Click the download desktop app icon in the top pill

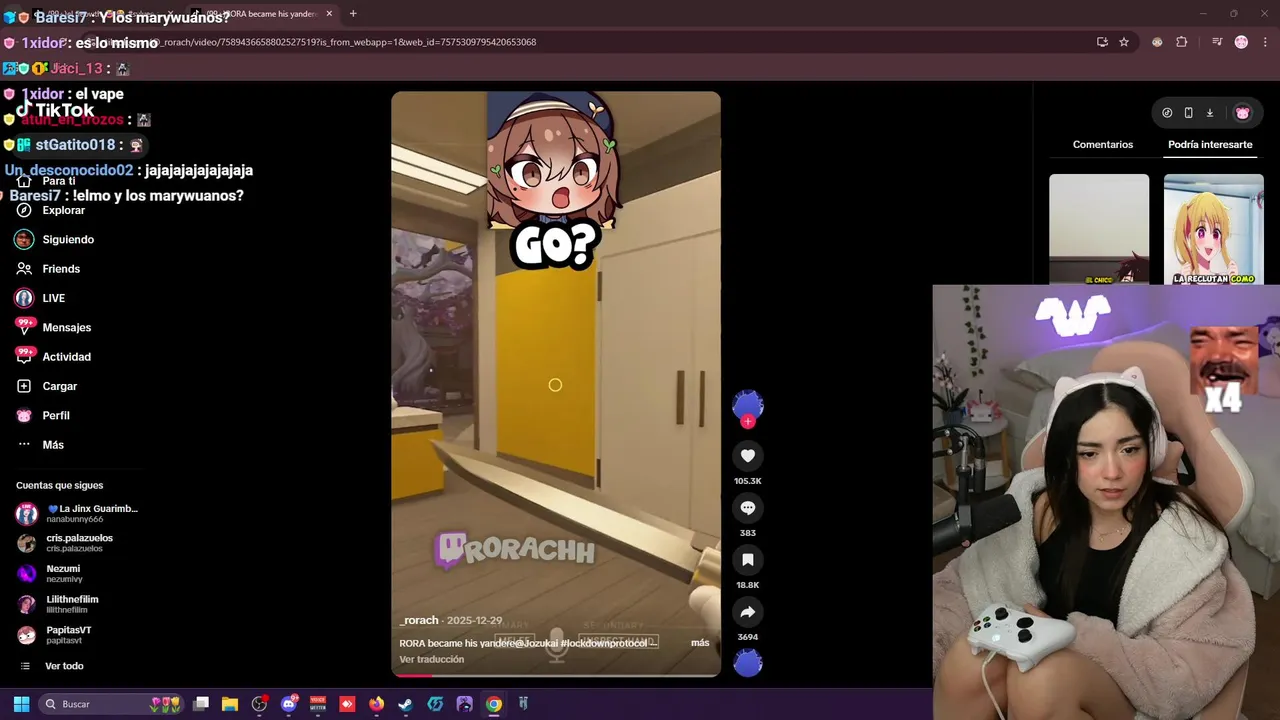1209,113
